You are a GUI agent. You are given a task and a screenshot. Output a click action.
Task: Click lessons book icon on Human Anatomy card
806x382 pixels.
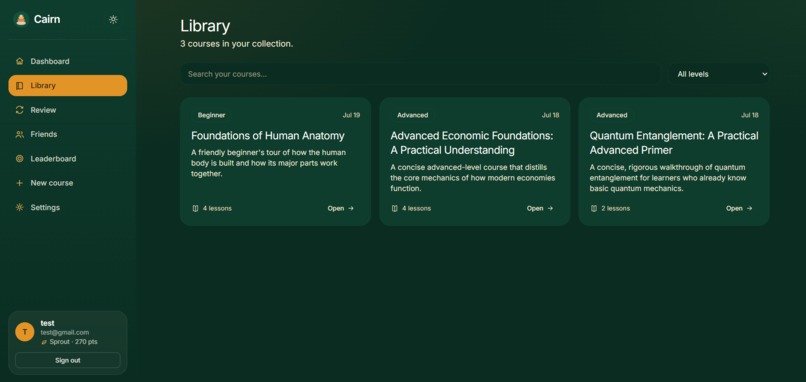click(195, 208)
